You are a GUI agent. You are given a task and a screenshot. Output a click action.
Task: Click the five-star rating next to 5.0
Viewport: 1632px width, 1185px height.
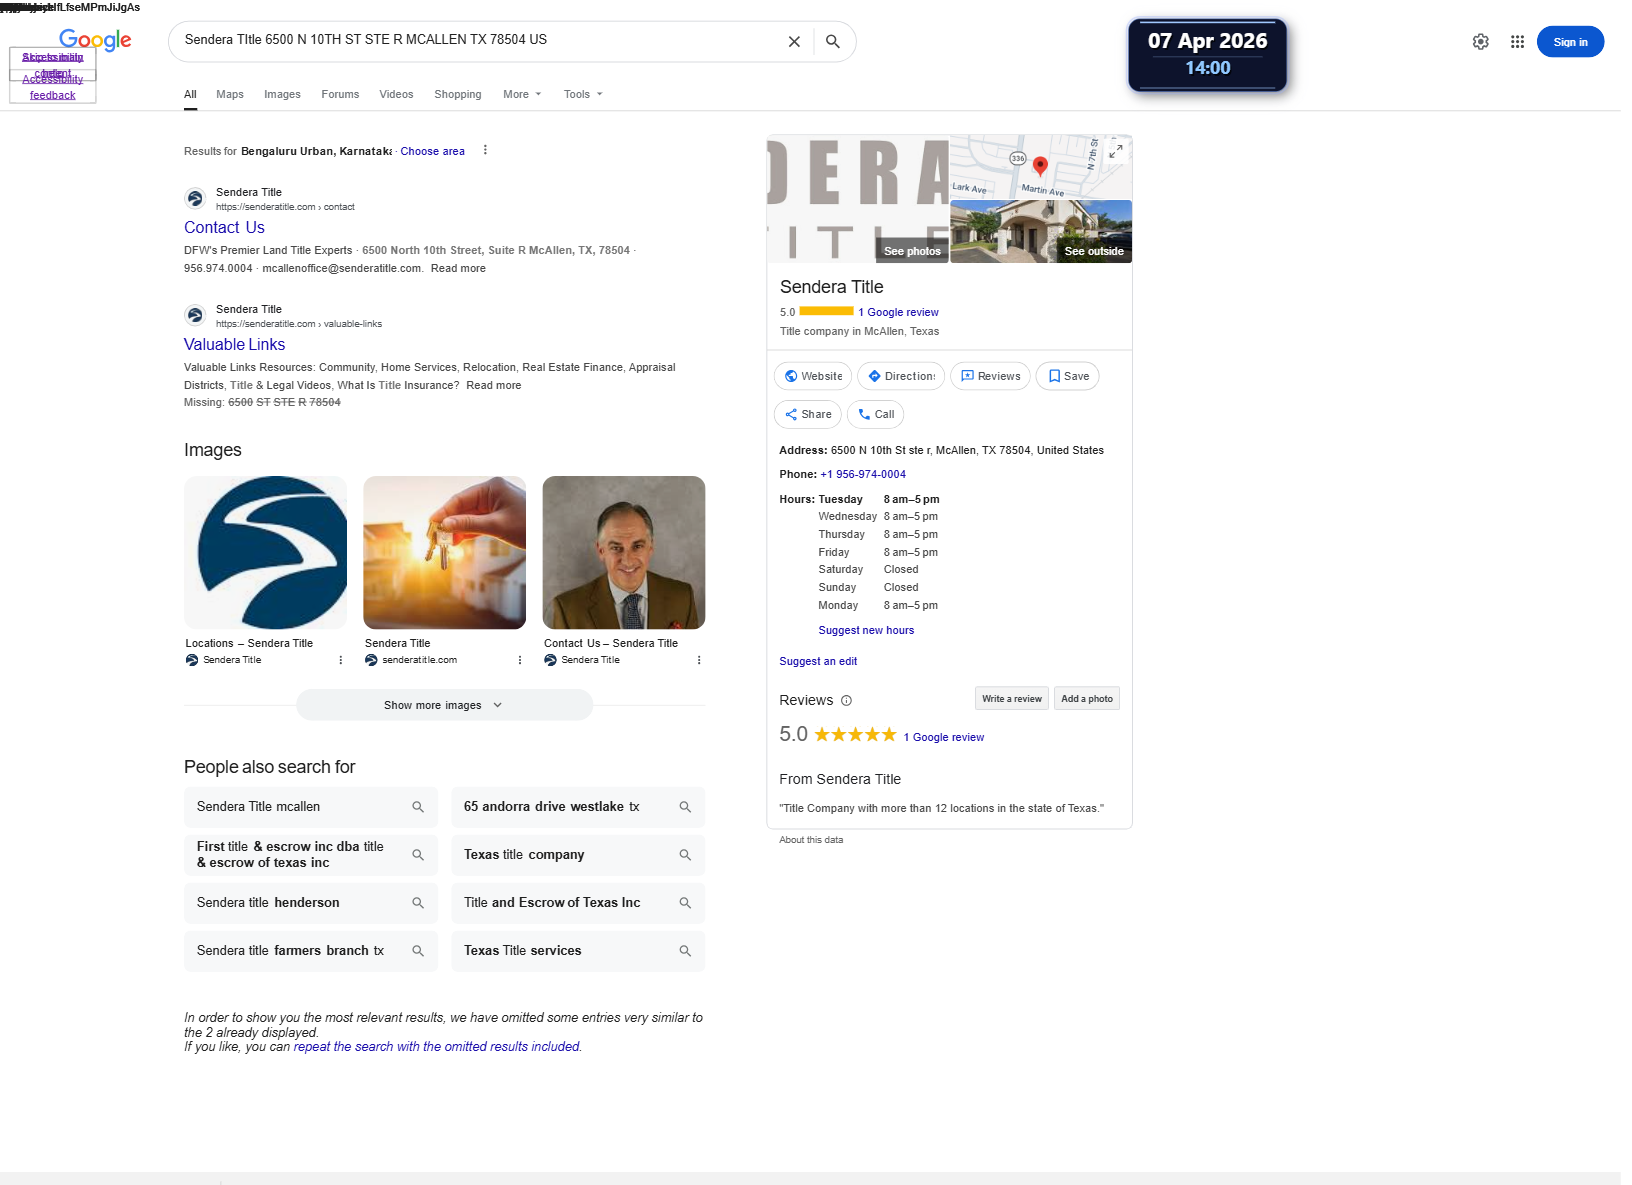(x=855, y=735)
